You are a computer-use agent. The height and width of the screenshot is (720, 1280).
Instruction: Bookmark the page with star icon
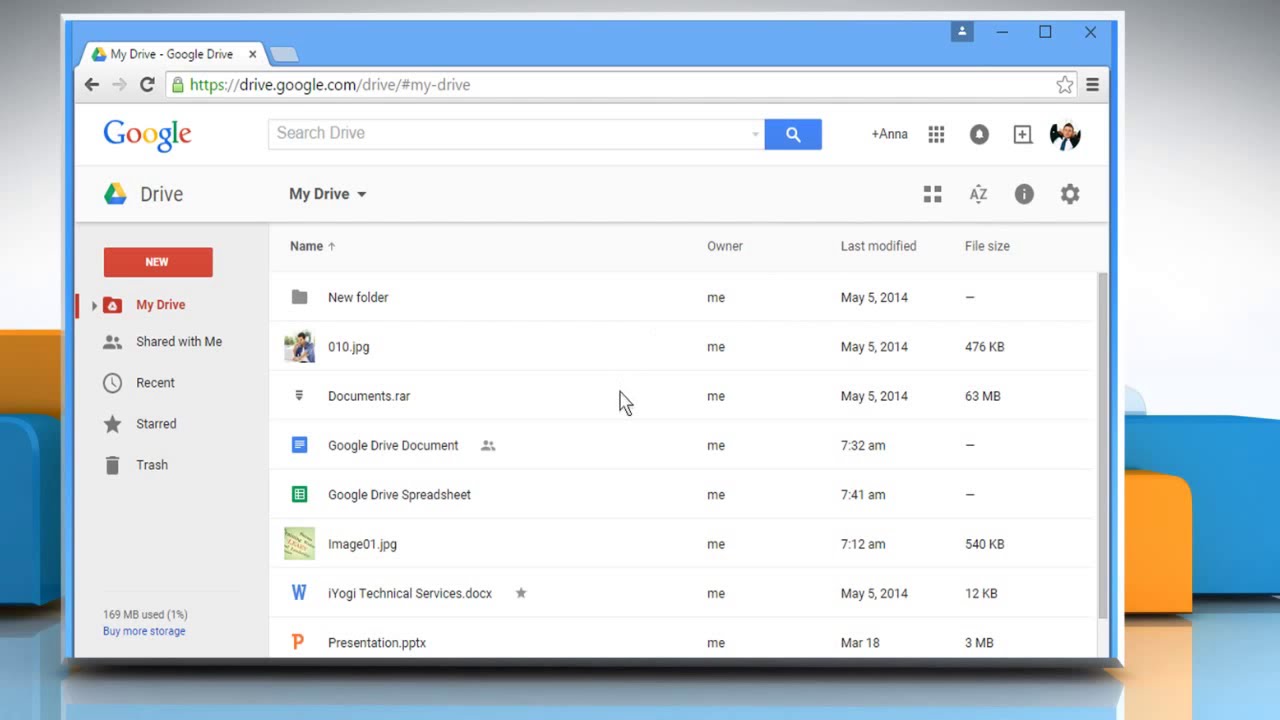(x=1065, y=85)
